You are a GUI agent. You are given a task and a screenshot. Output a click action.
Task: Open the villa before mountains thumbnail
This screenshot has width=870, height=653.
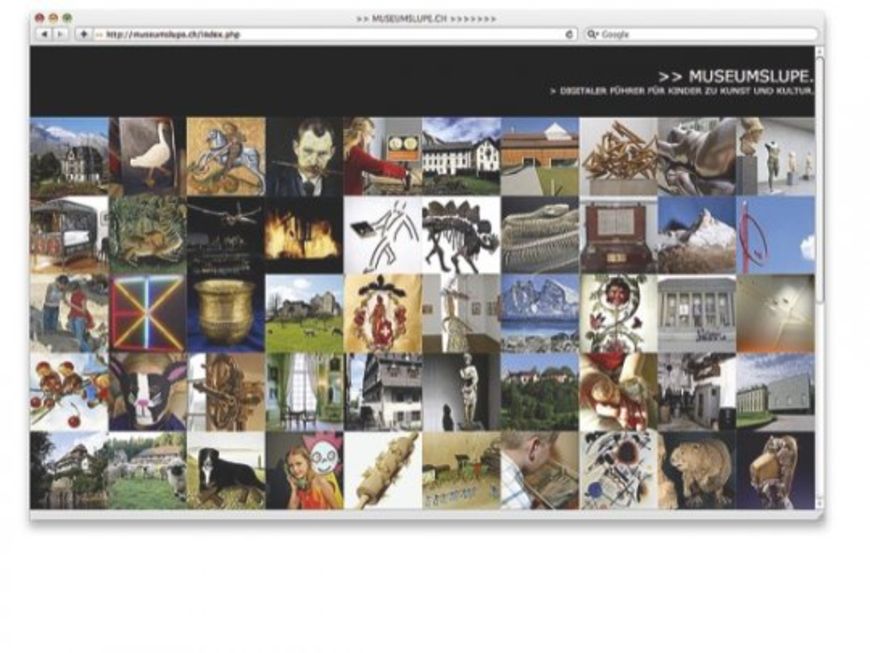coord(69,156)
